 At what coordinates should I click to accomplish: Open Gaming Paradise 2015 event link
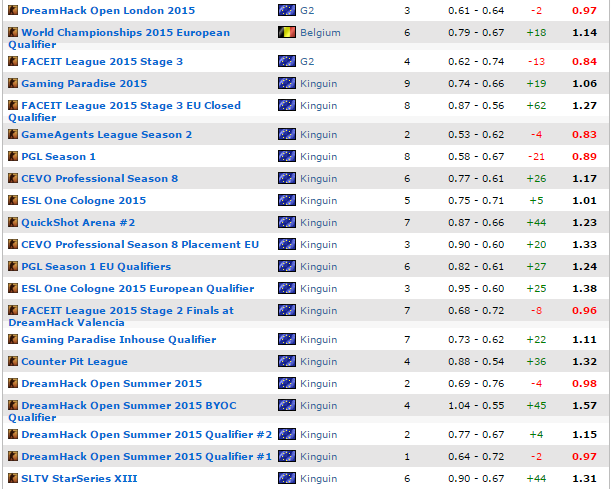[84, 83]
